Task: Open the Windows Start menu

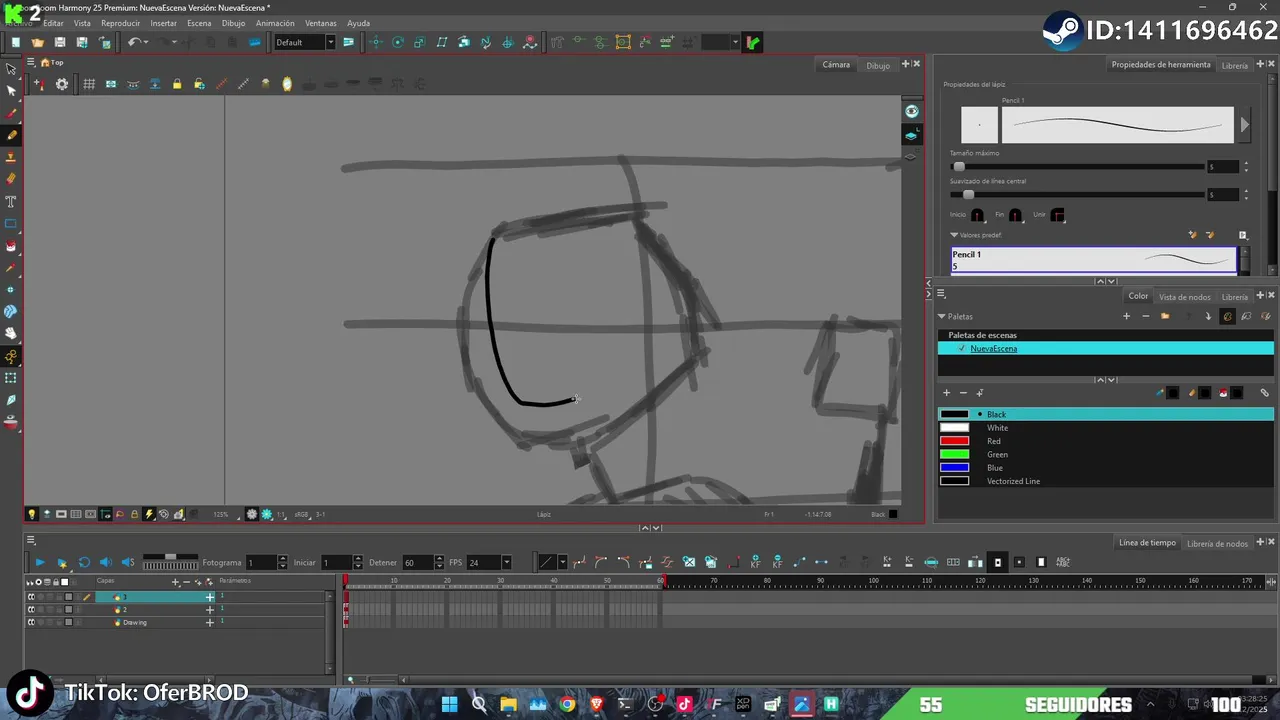Action: [449, 704]
